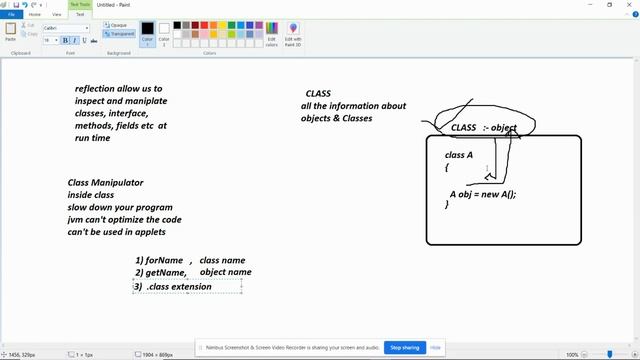Viewport: 640px width, 360px height.
Task: Open the File menu
Action: tap(11, 14)
